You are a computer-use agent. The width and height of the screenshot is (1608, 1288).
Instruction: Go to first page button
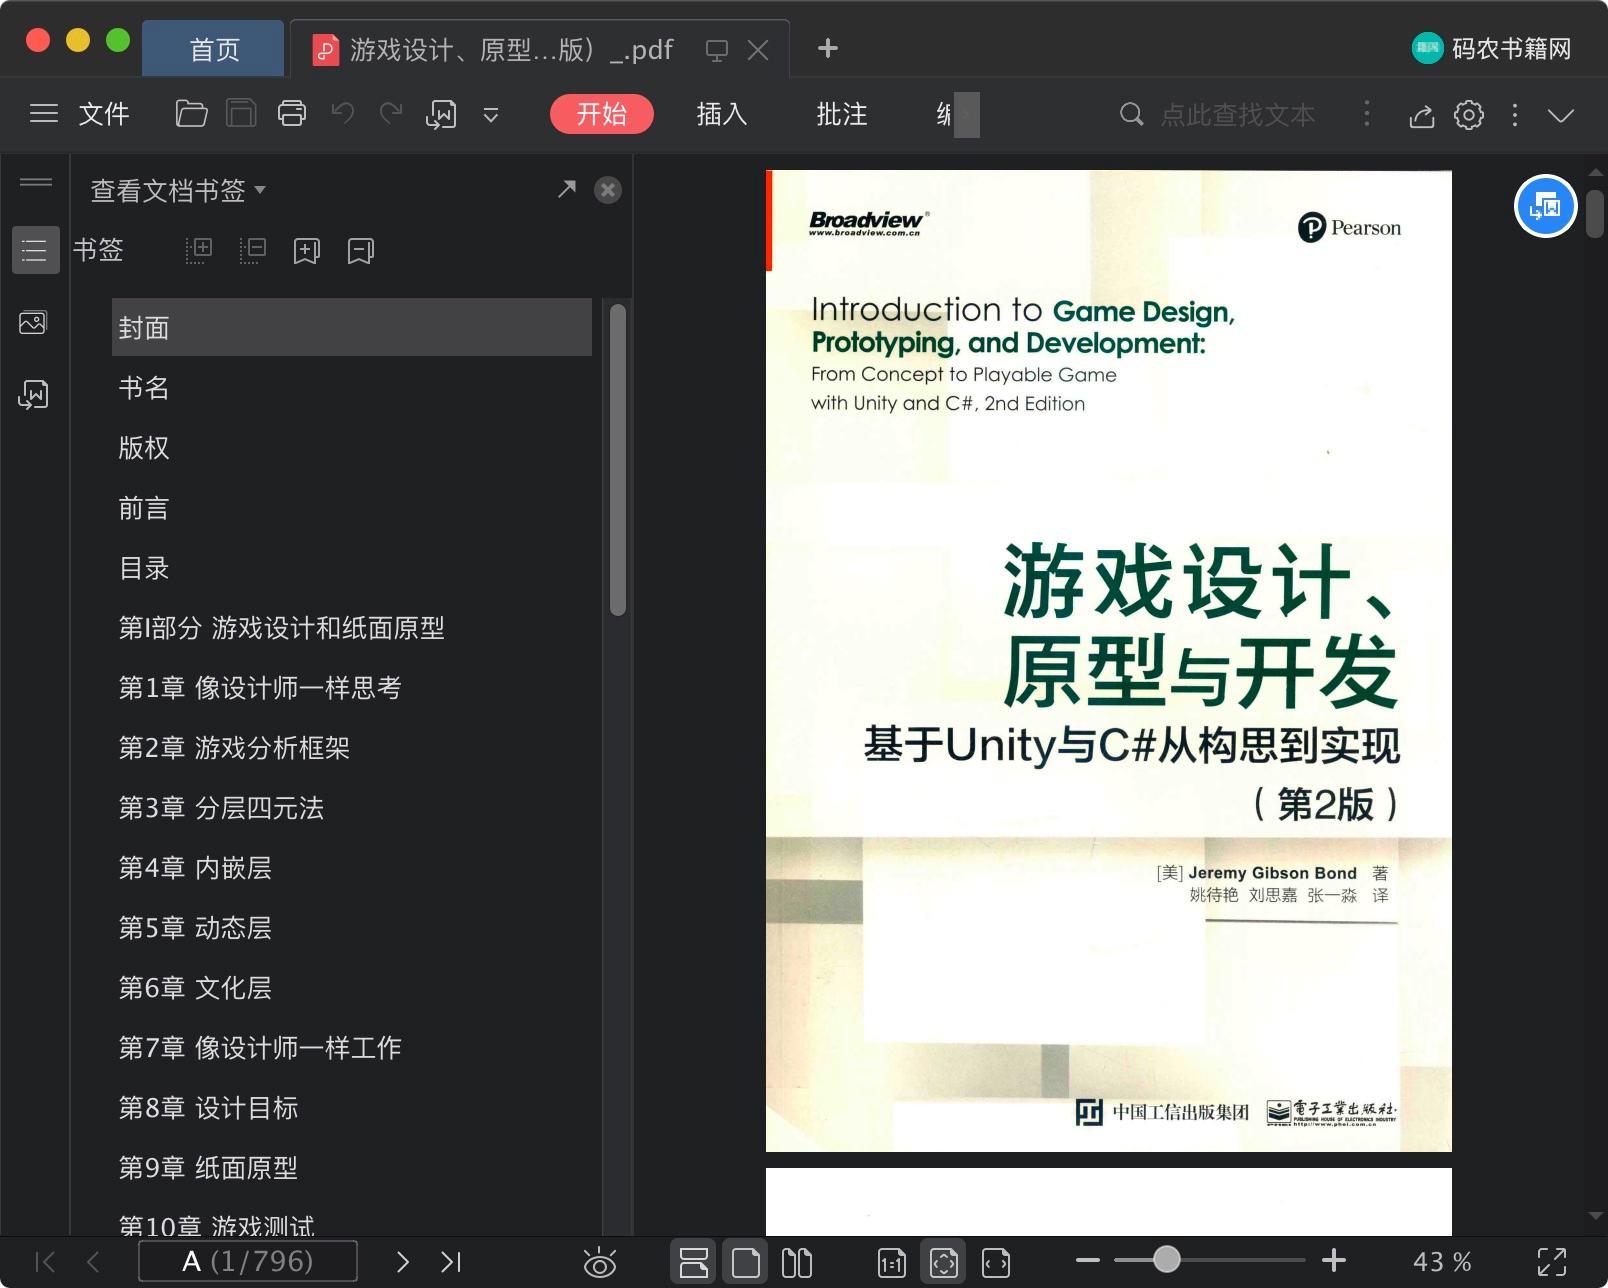(x=45, y=1262)
